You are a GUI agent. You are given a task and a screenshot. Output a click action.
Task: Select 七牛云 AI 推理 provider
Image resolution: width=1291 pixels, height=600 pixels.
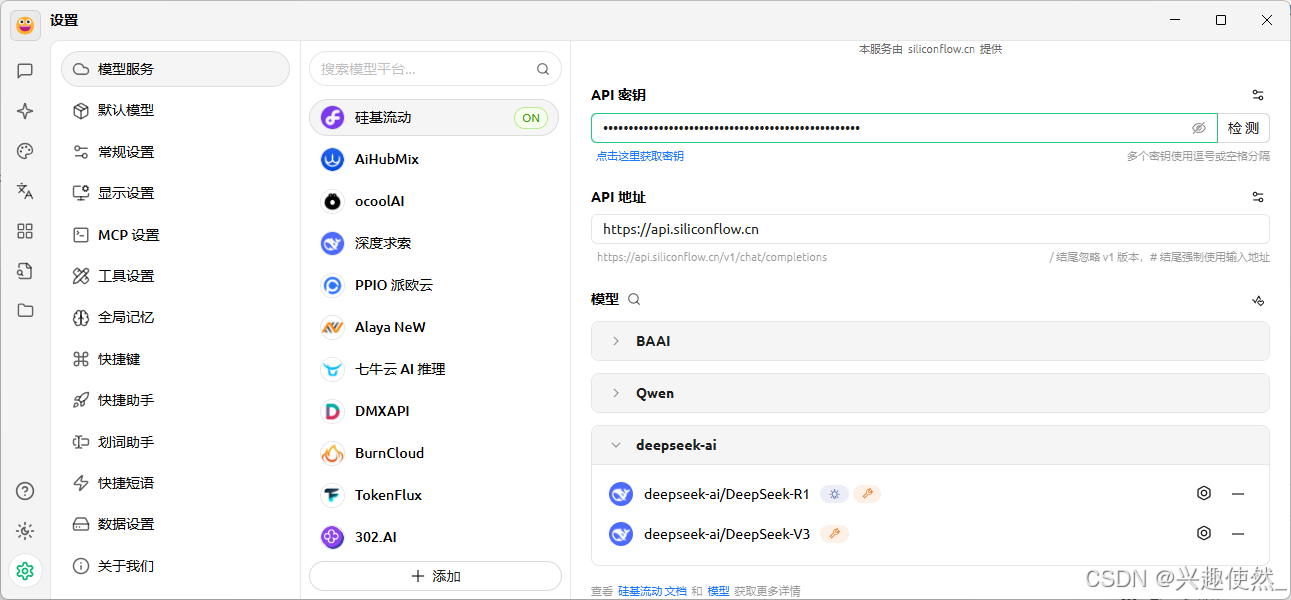tap(434, 369)
